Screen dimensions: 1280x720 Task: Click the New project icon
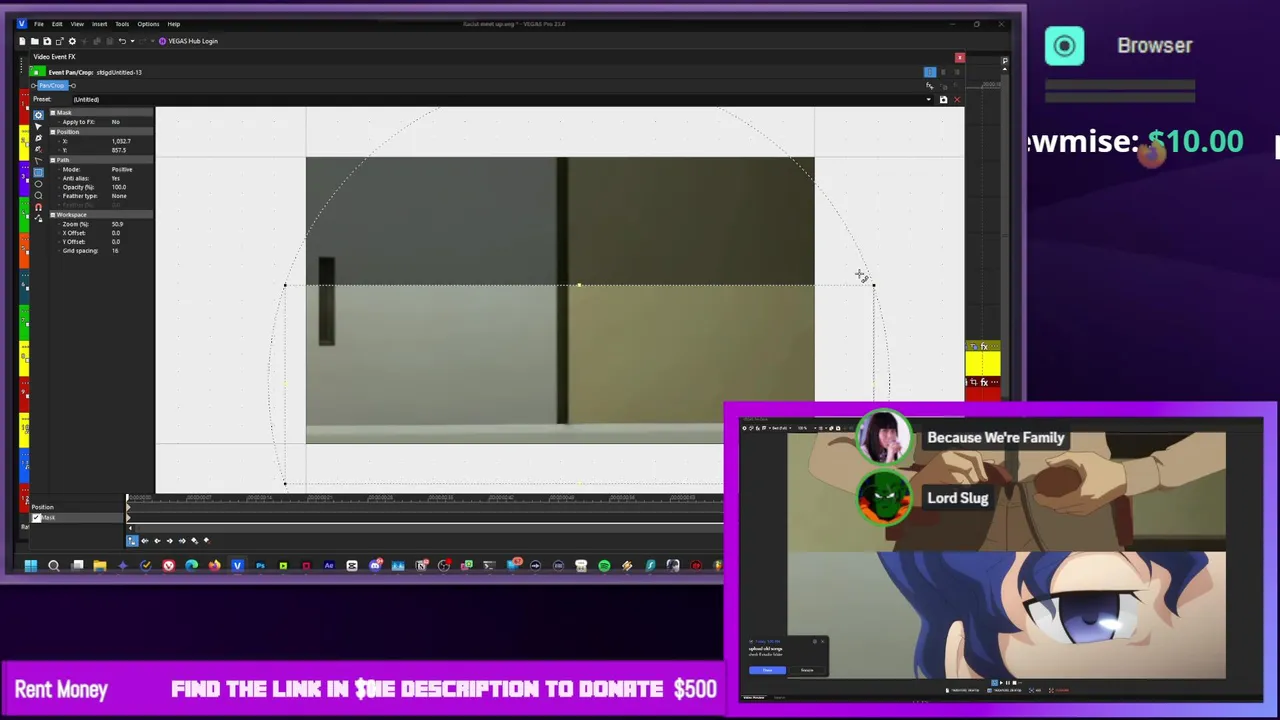[22, 41]
